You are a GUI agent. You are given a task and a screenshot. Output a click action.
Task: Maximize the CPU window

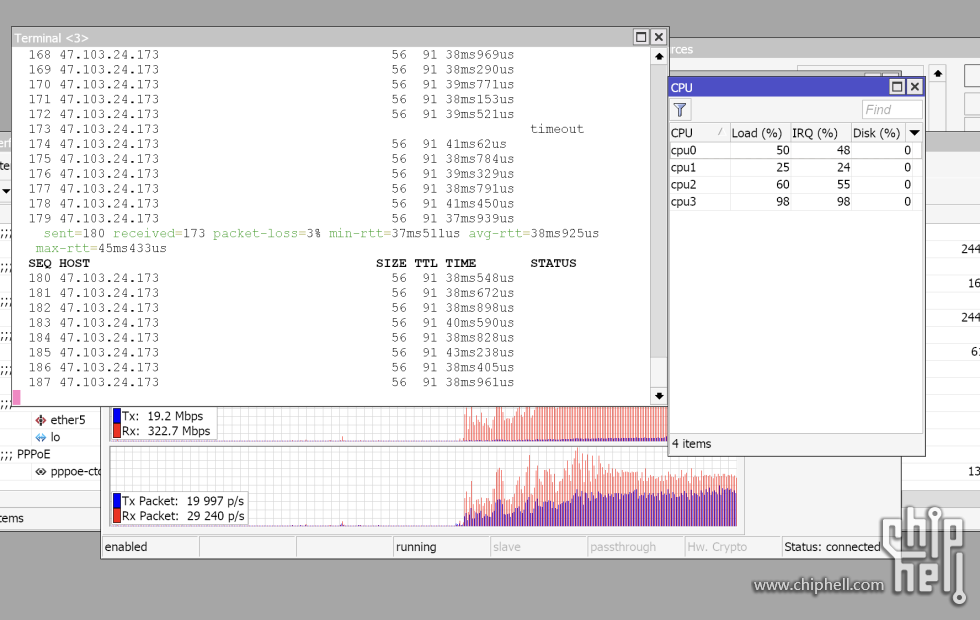click(897, 87)
